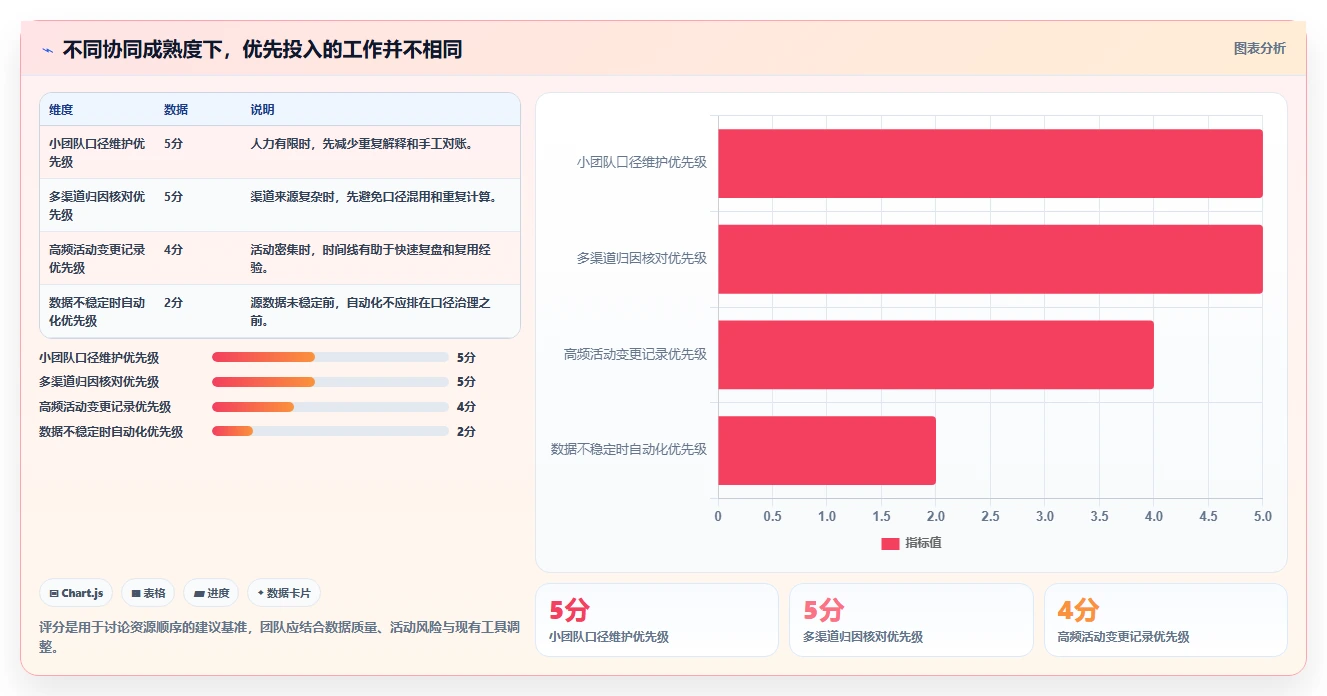Click the footer note starting 评分是用于讨论资源顺序
Viewport: 1327px width, 696px height.
(x=279, y=637)
